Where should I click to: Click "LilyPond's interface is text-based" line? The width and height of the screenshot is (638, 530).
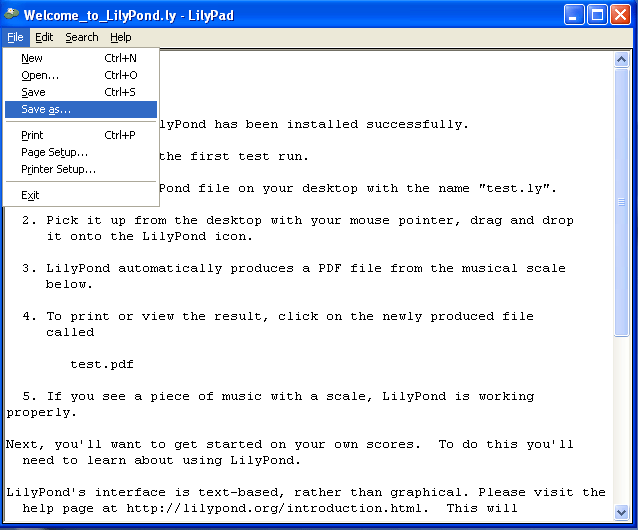(x=306, y=492)
